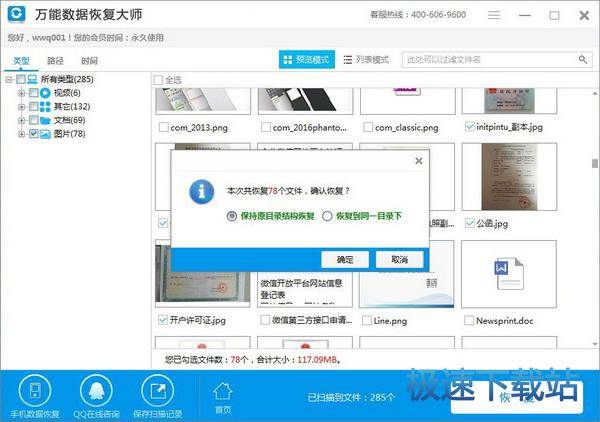This screenshot has width=600, height=422.
Task: Open the 公函.jpg thumbnail
Action: point(509,177)
